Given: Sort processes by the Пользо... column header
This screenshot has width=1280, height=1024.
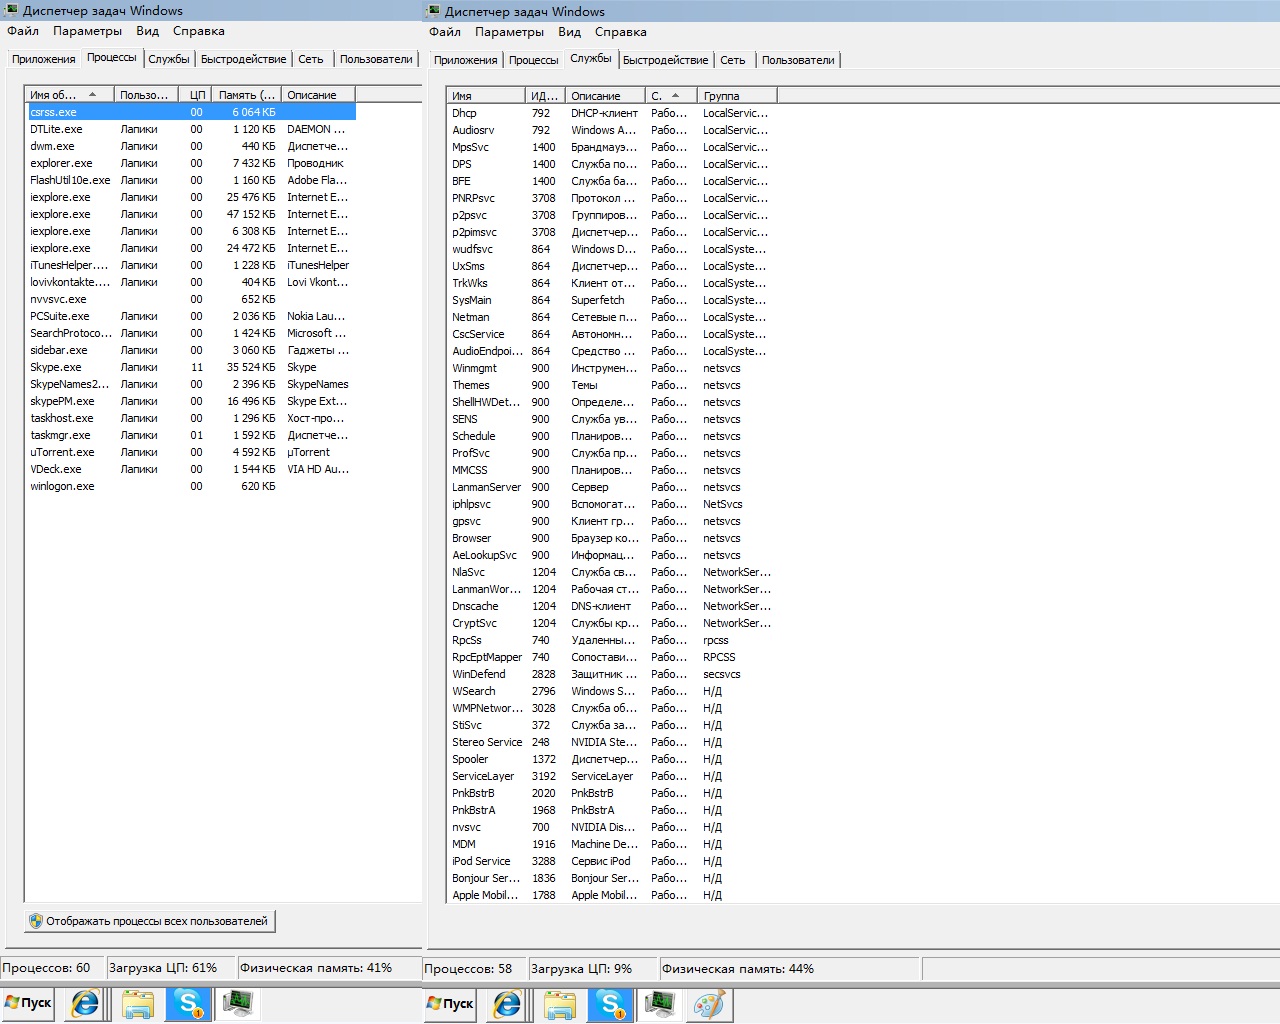Looking at the screenshot, I should (146, 95).
